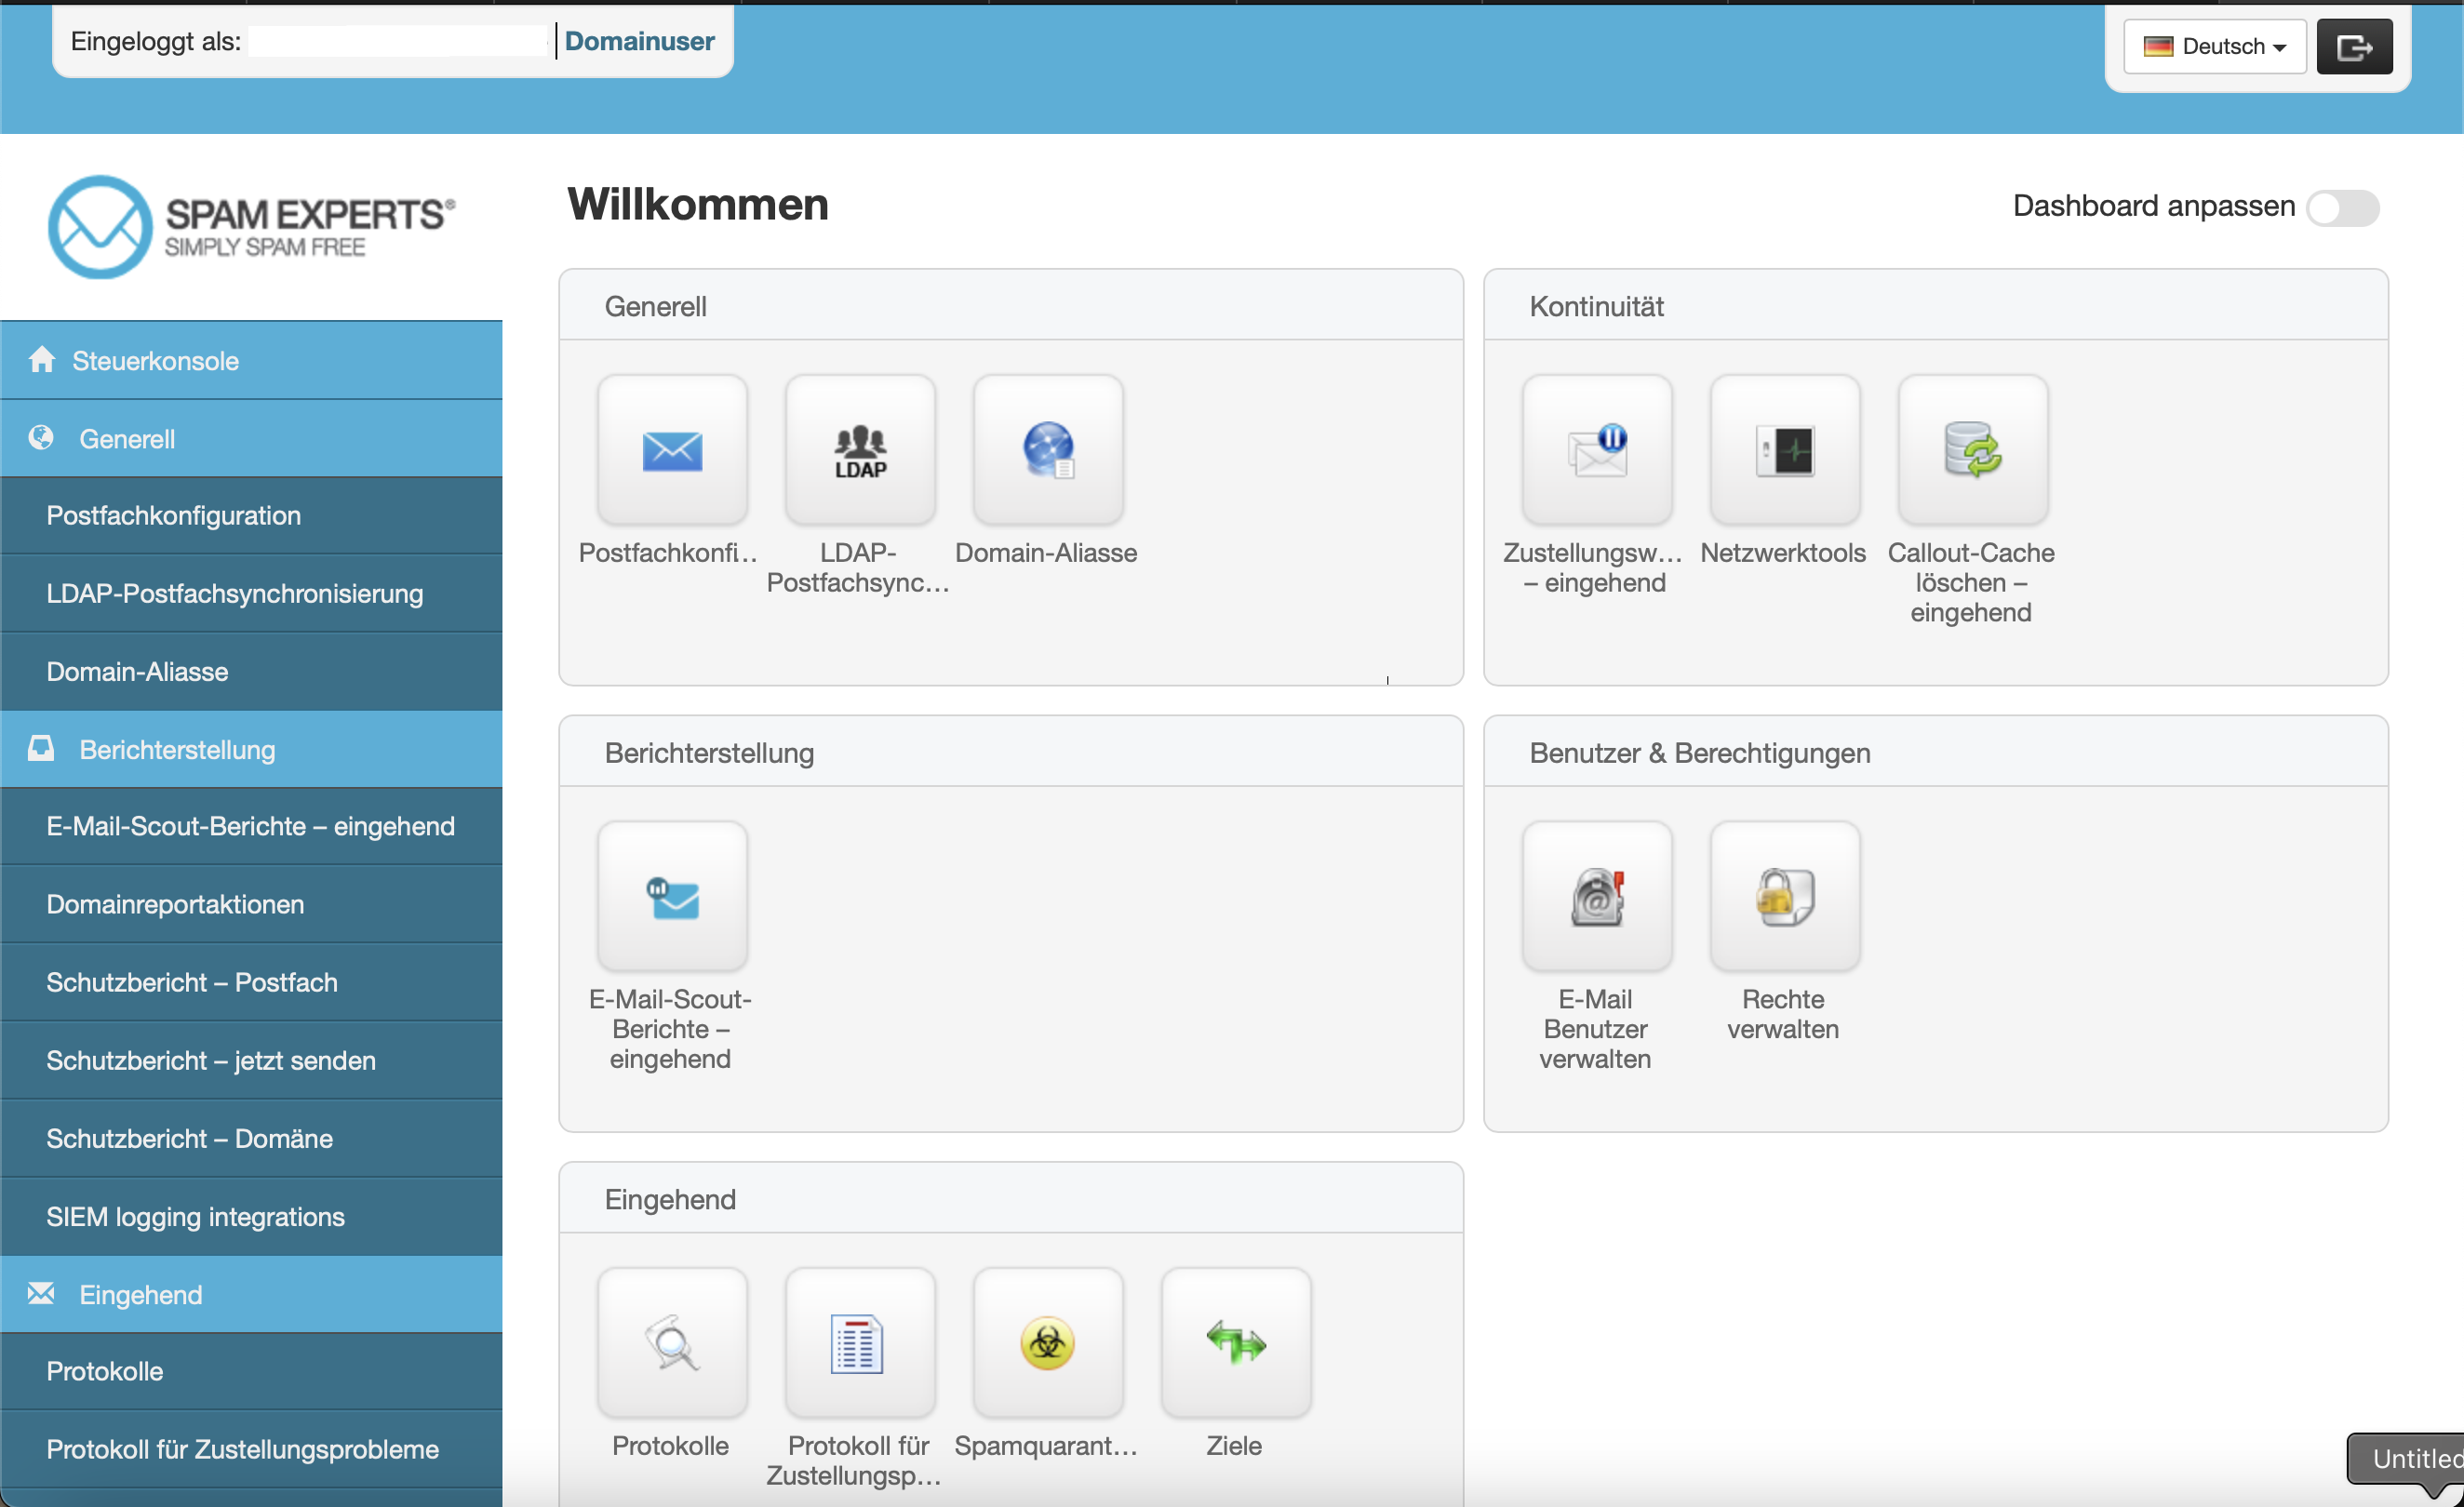This screenshot has width=2464, height=1507.
Task: Click E-Mail-Scout-Berichte – eingehend envelope icon
Action: point(671,896)
